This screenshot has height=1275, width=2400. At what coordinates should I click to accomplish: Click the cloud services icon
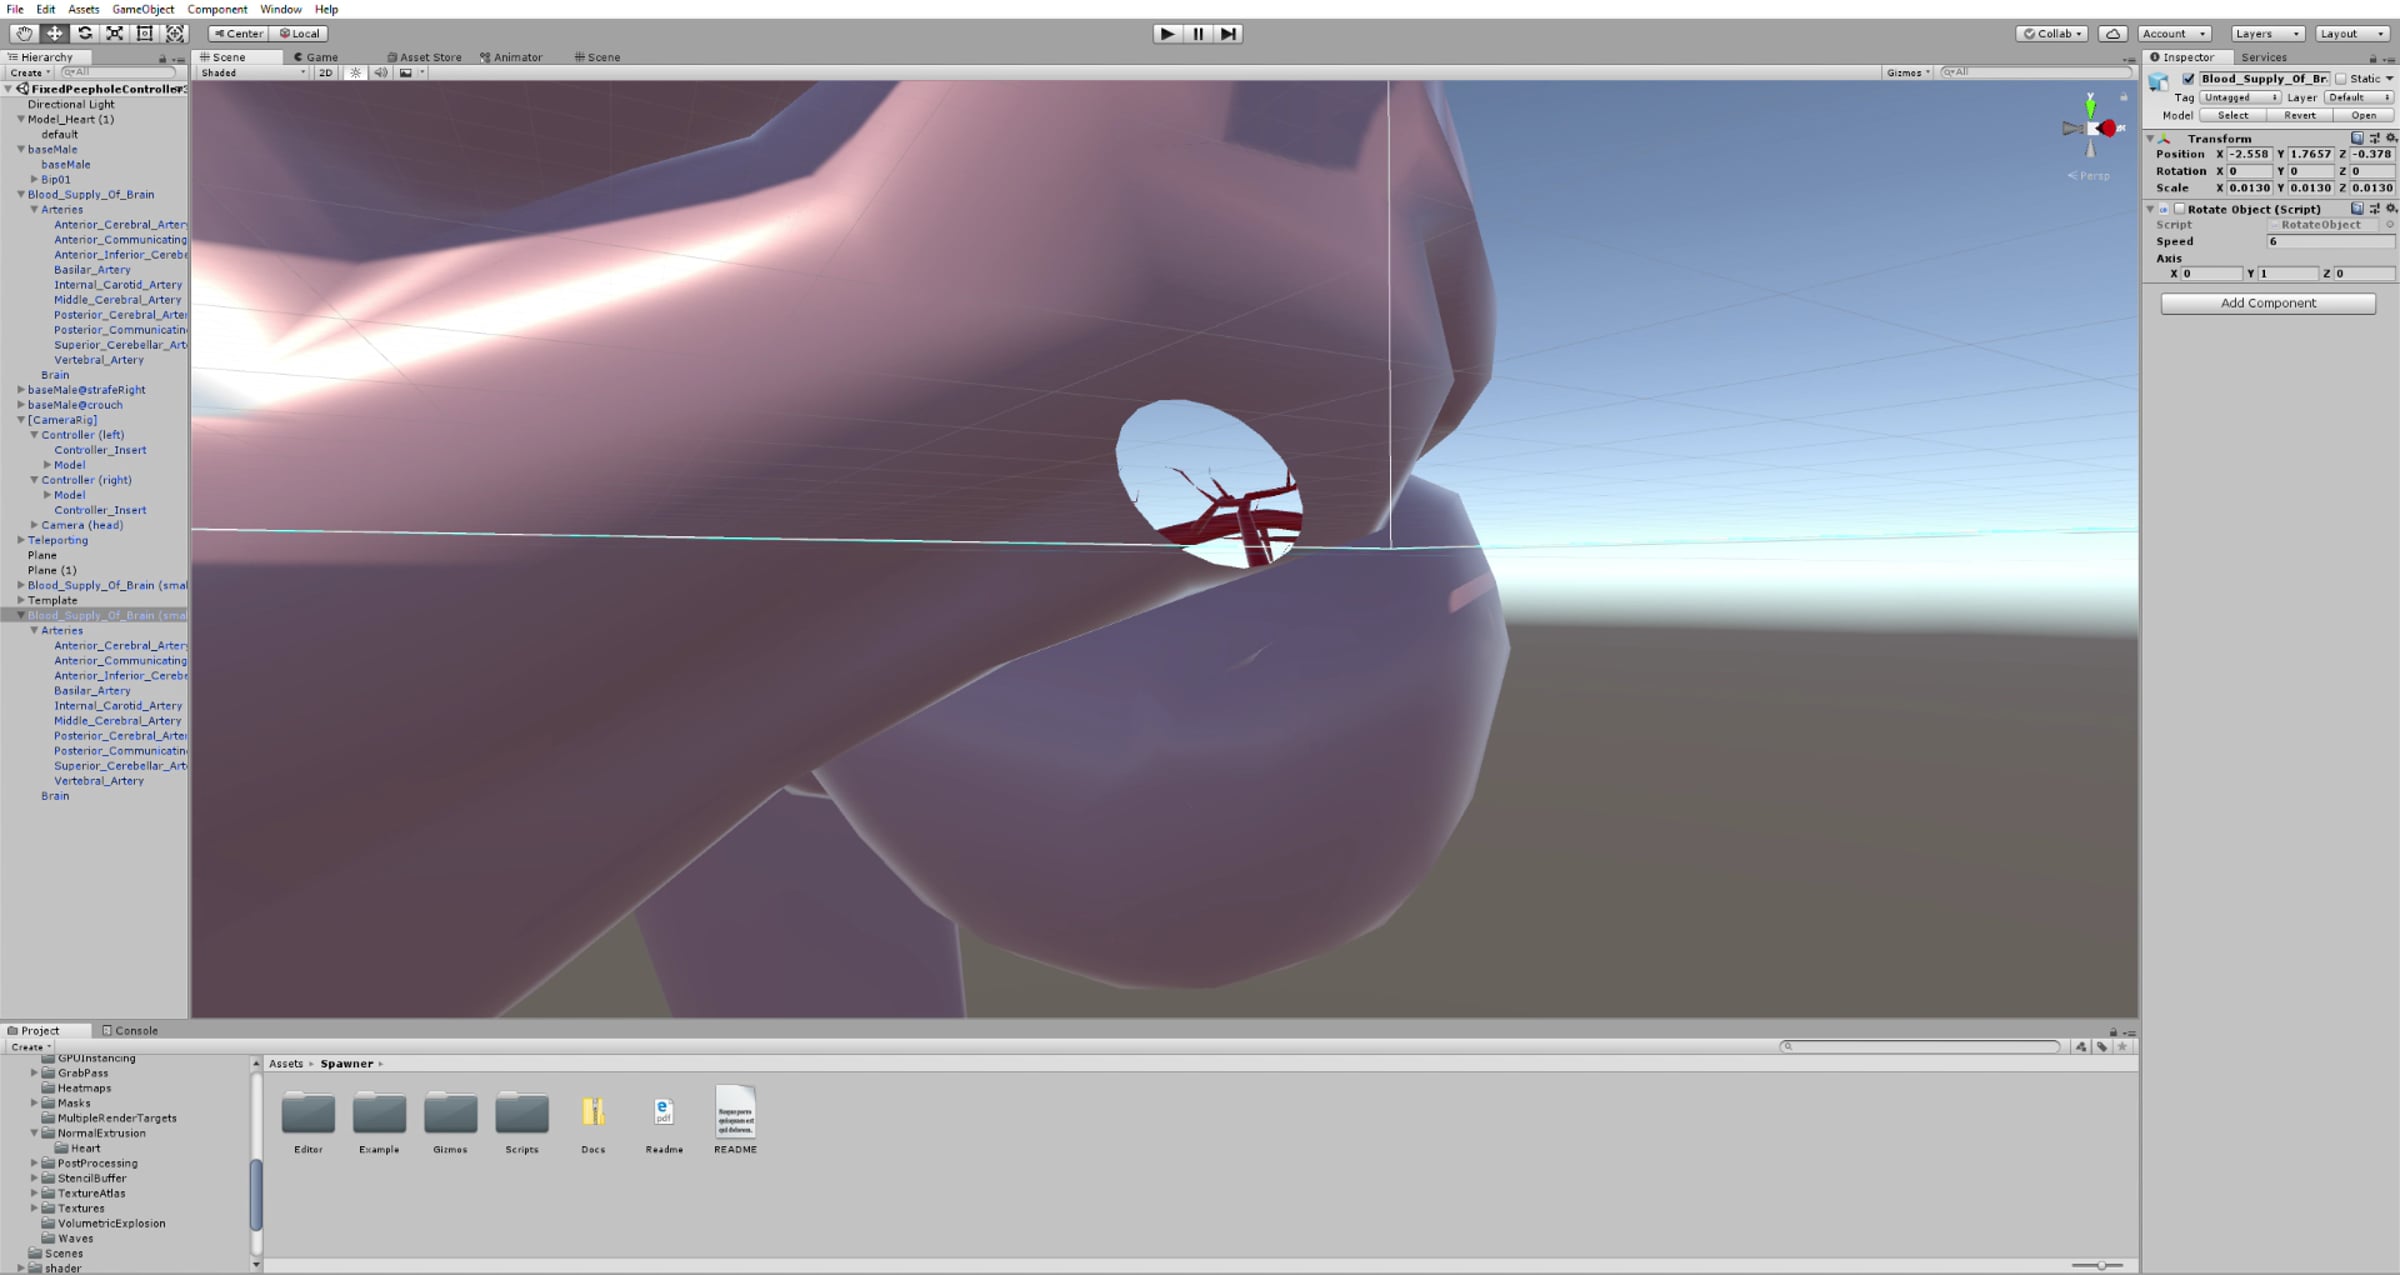click(x=2112, y=33)
